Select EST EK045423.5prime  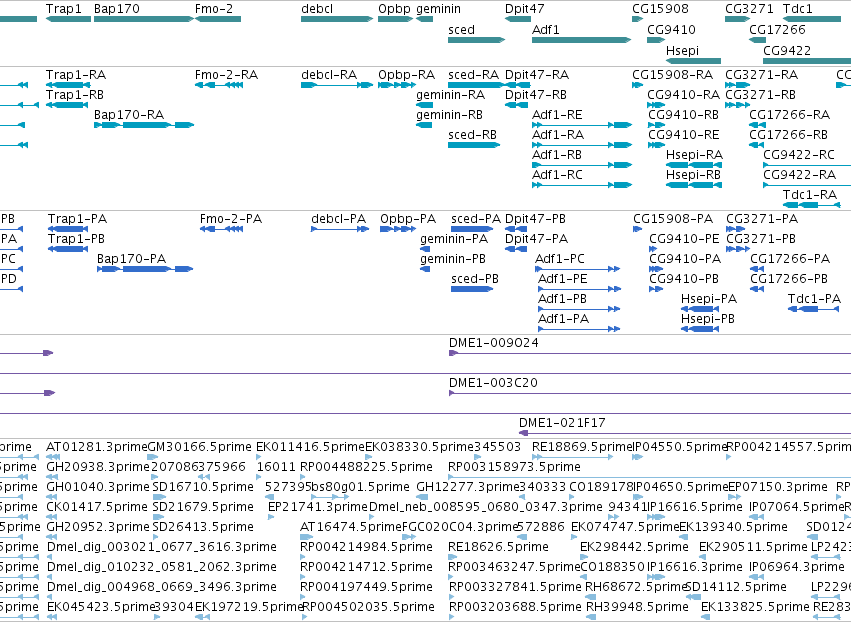(x=101, y=607)
